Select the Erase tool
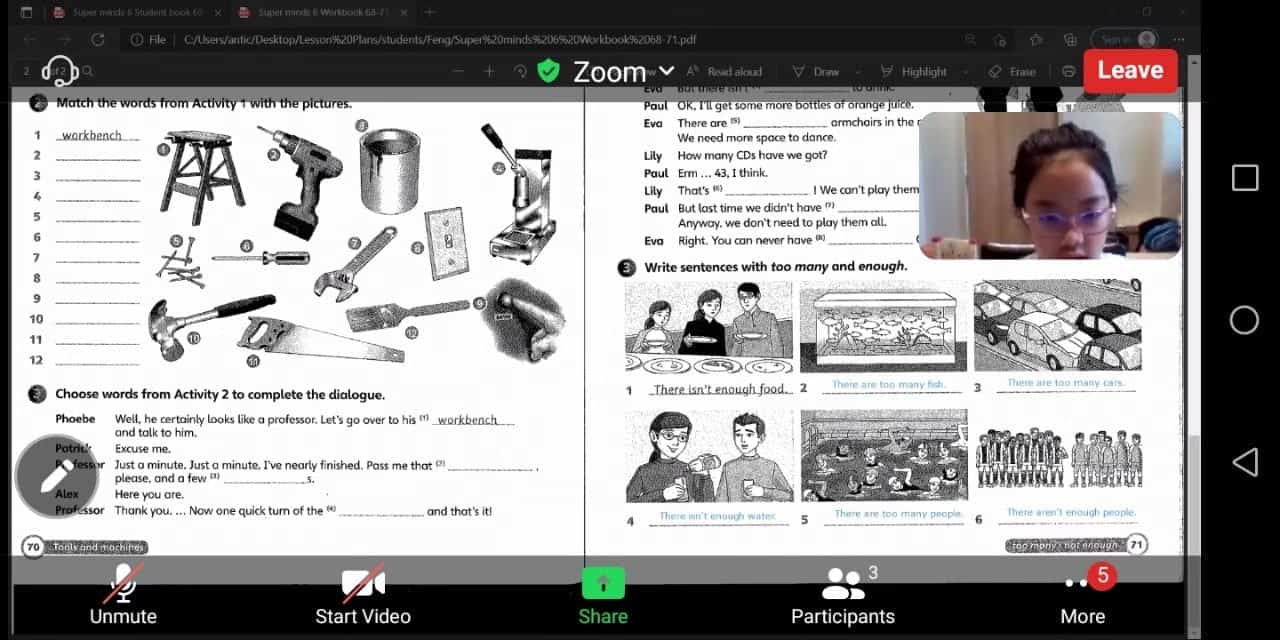The image size is (1280, 640). 1012,71
